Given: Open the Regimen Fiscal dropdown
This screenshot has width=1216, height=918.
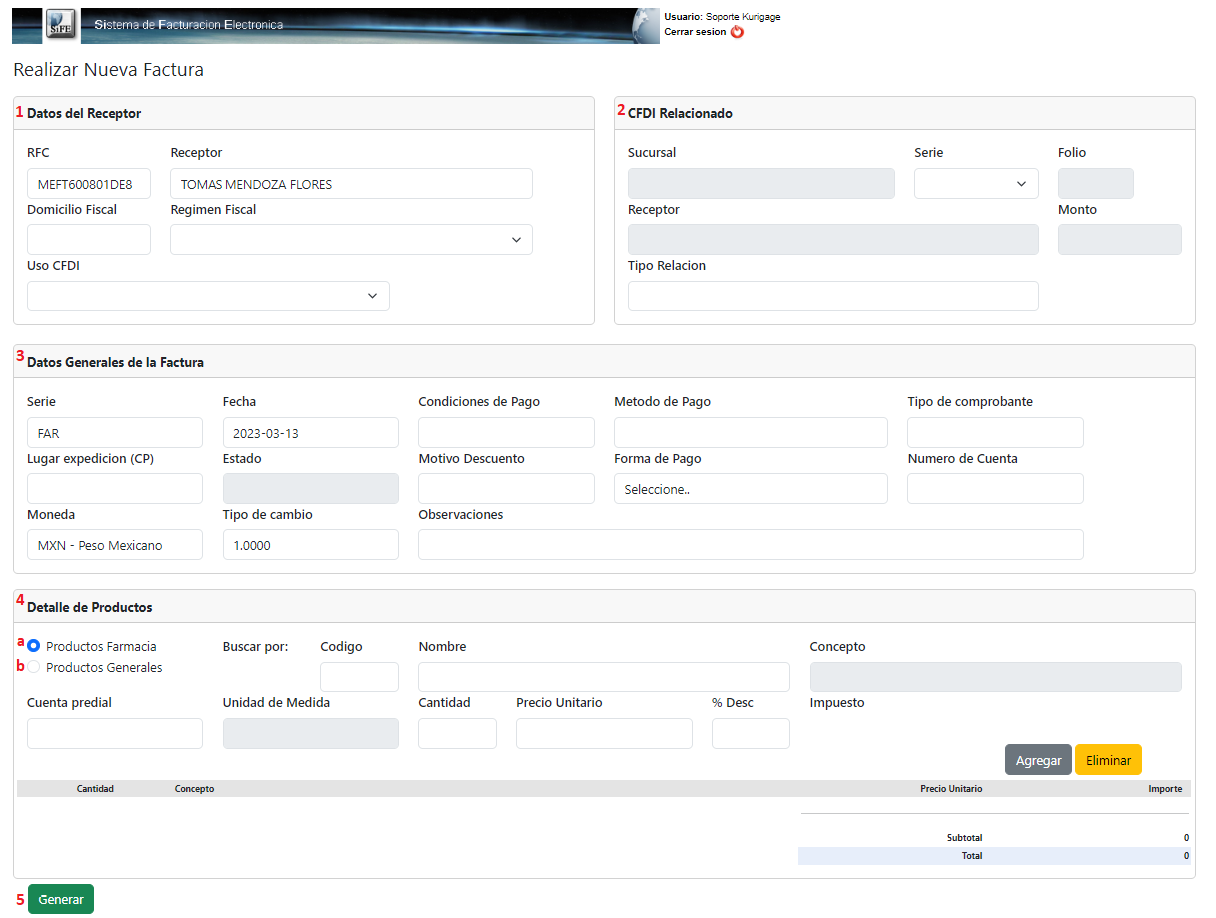Looking at the screenshot, I should (351, 240).
